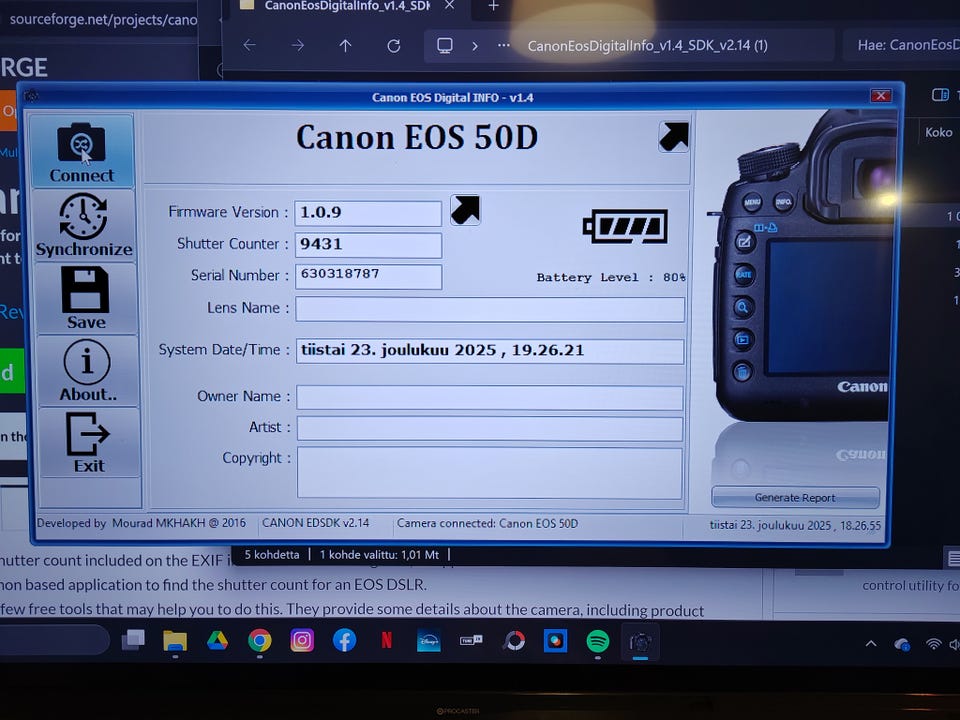The height and width of the screenshot is (720, 960).
Task: Expand hidden system tray icons chevron
Action: 871,643
